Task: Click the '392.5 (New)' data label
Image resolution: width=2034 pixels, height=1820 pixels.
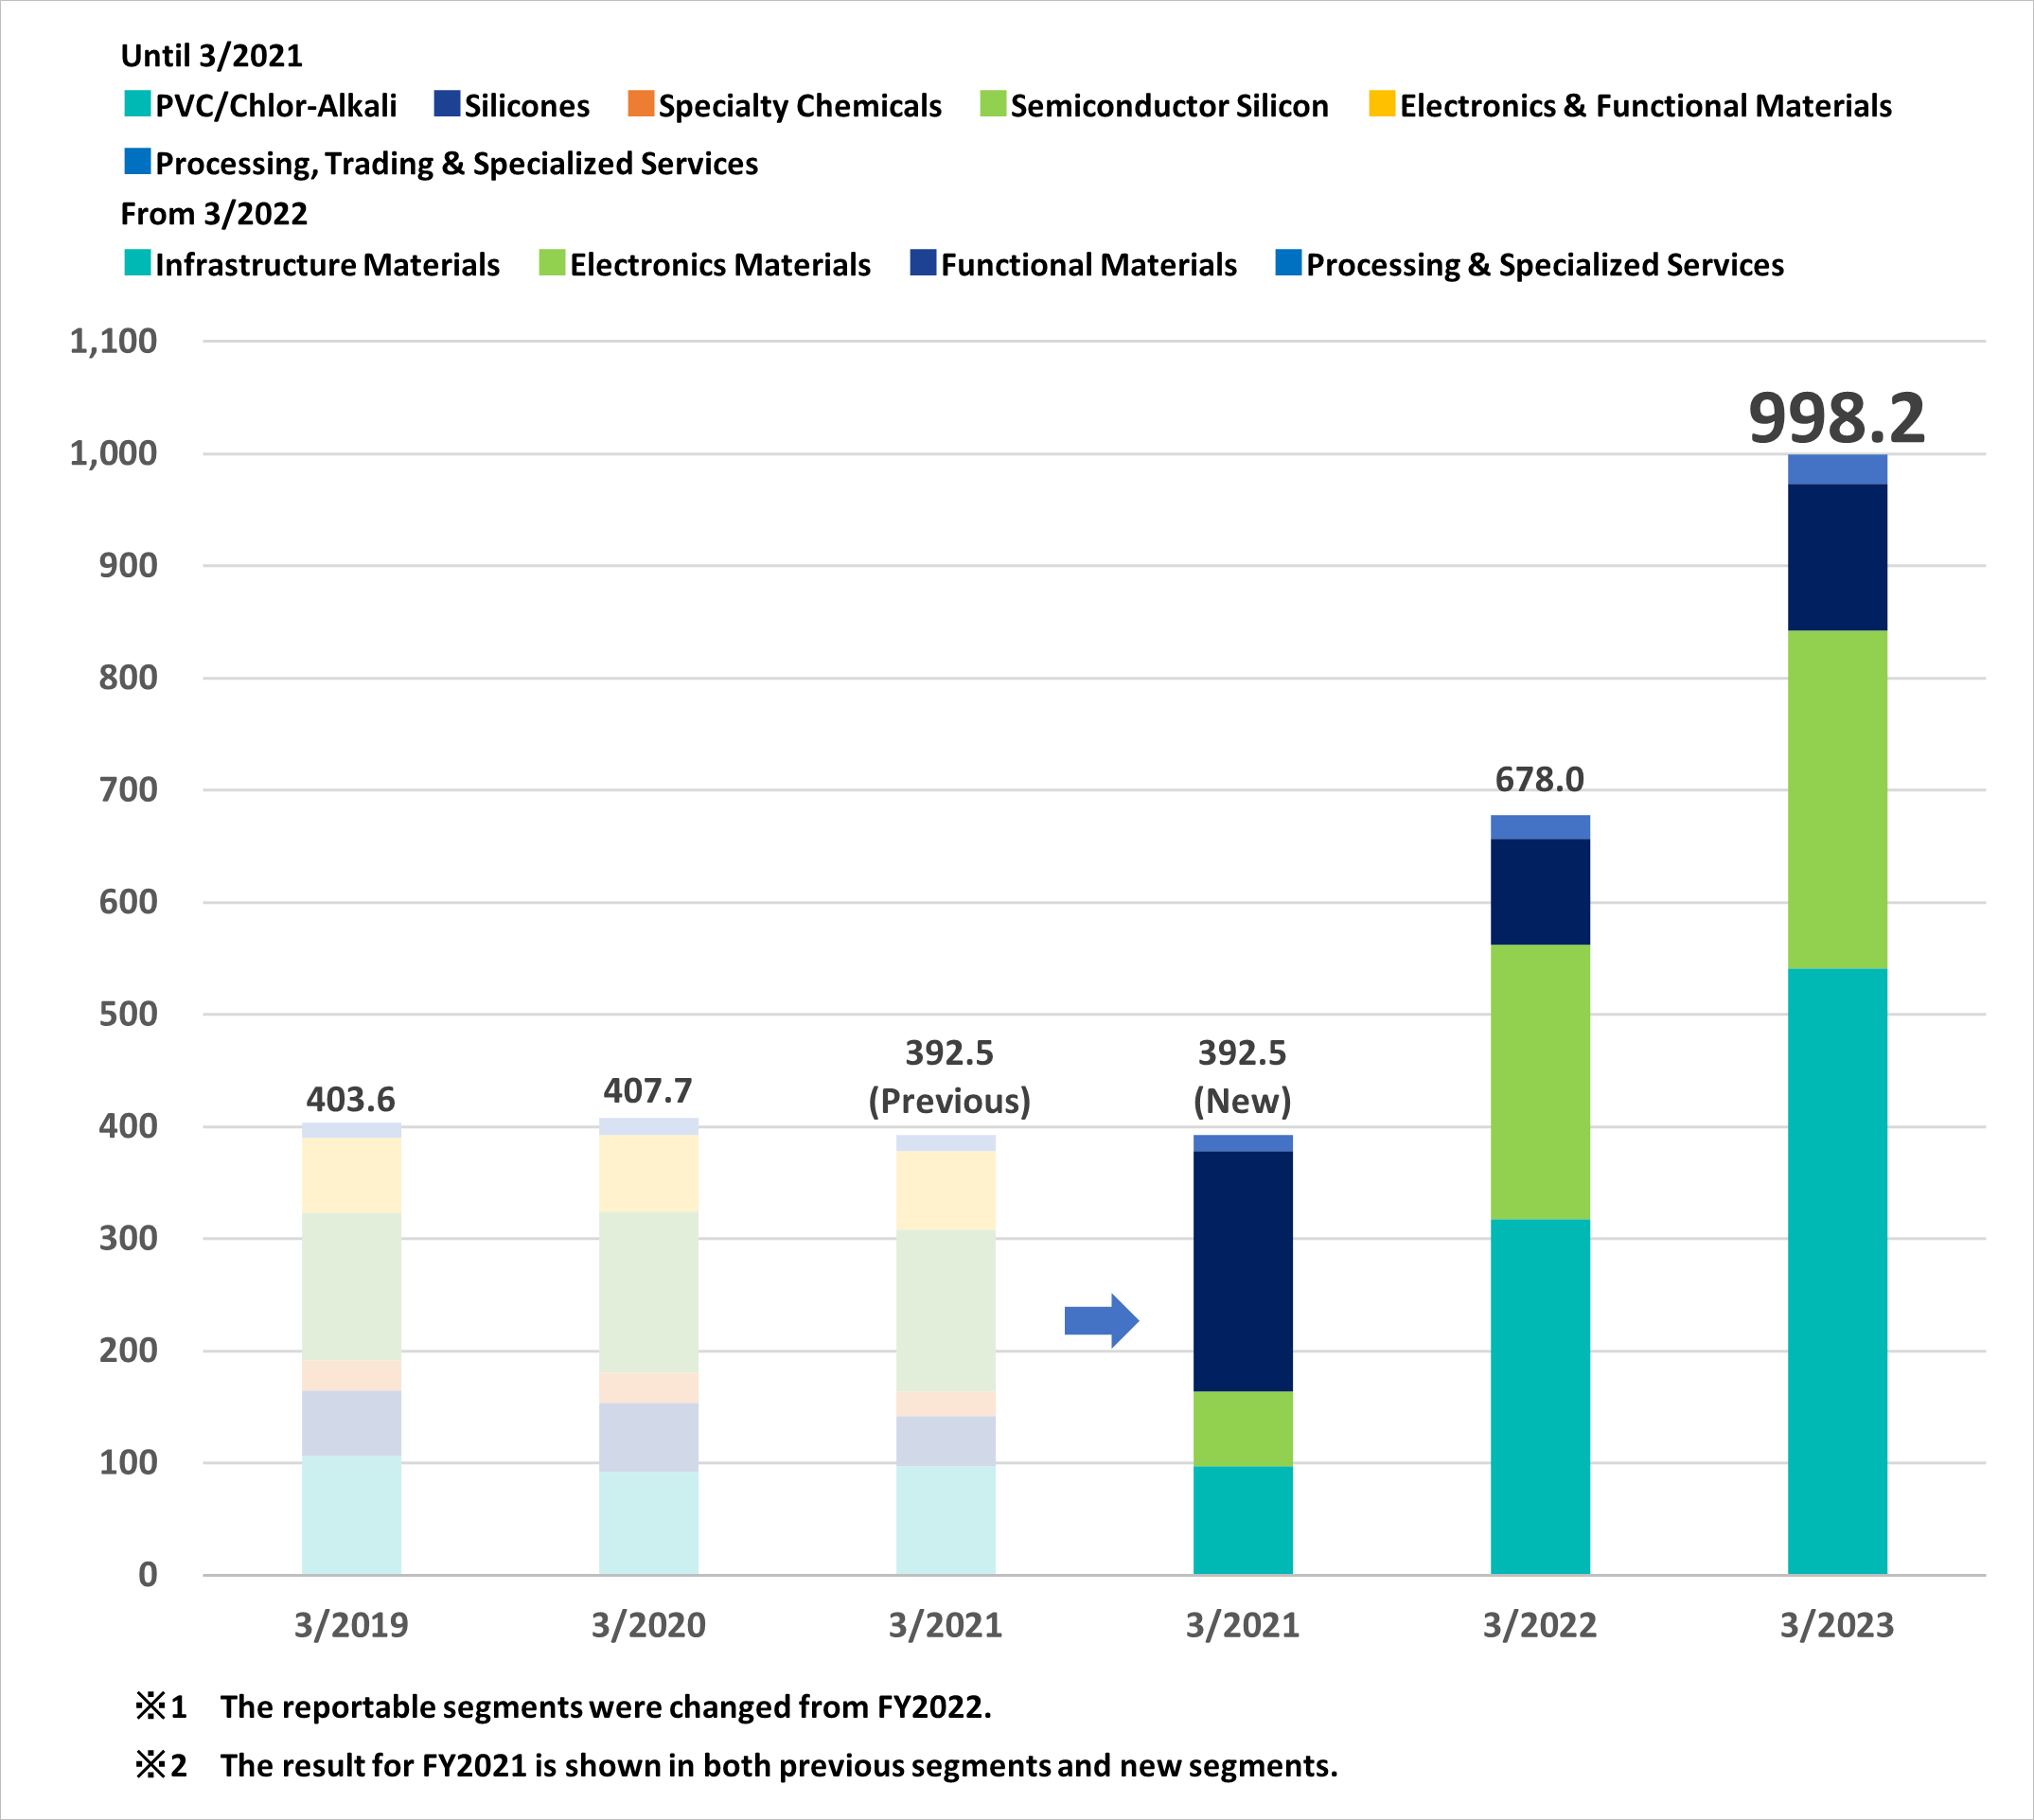Action: tap(1242, 1076)
